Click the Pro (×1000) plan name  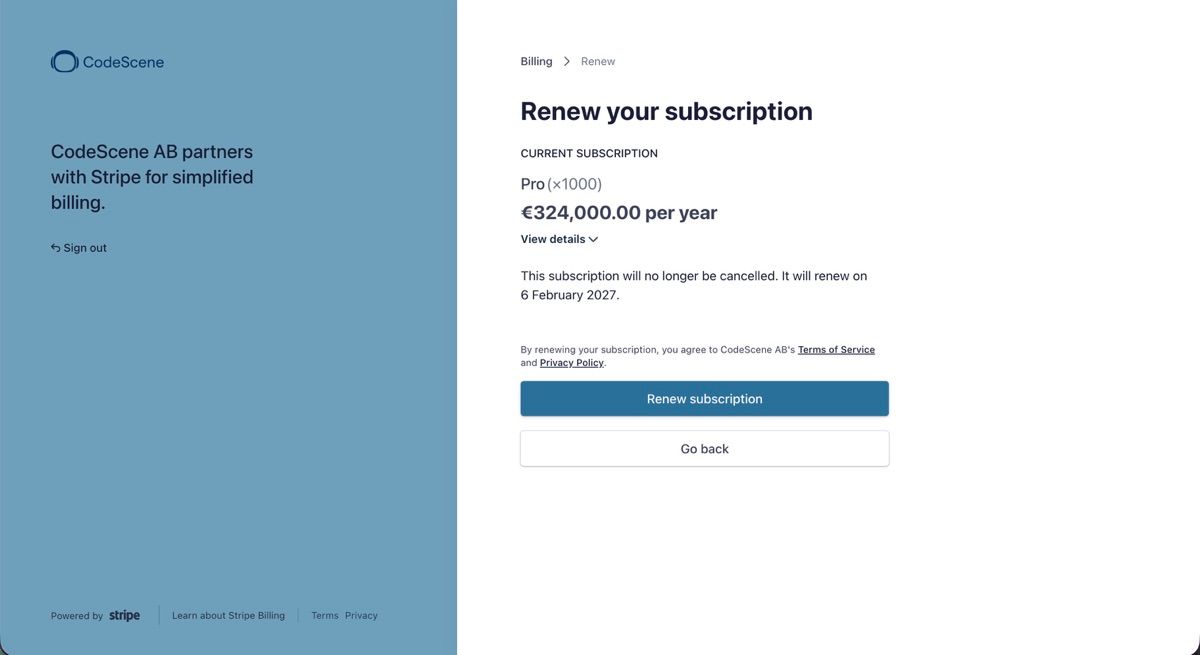[561, 184]
